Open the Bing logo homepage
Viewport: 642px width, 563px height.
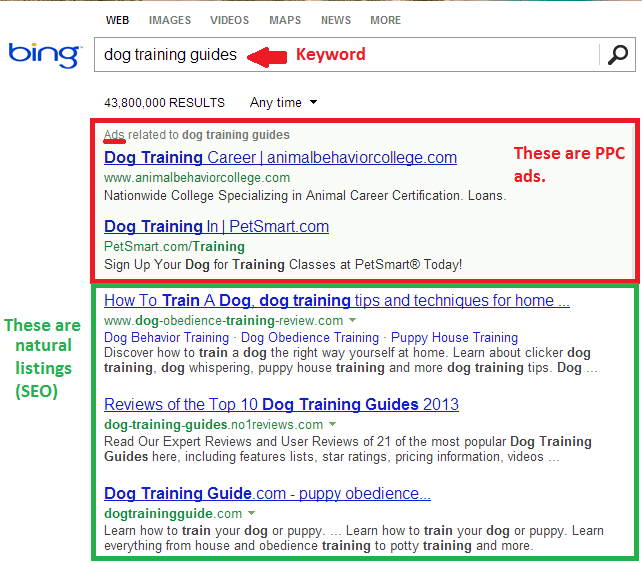(x=45, y=55)
